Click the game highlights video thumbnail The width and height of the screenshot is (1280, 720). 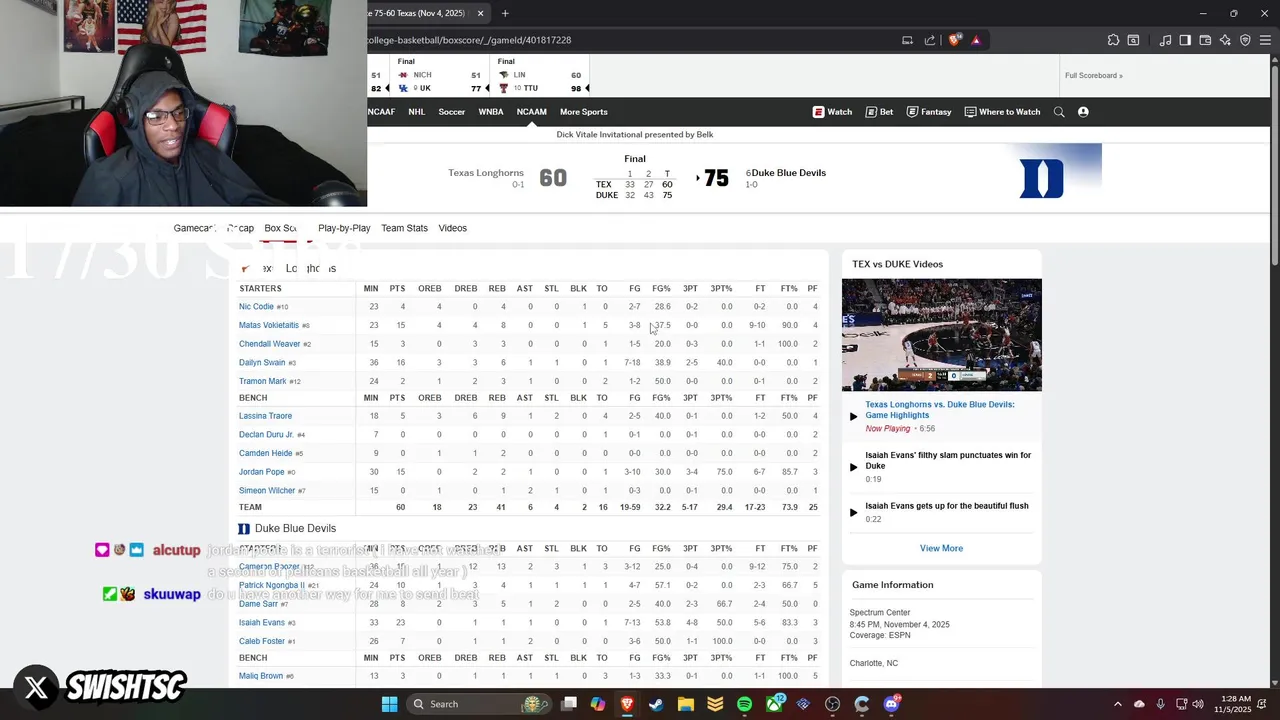[x=941, y=335]
